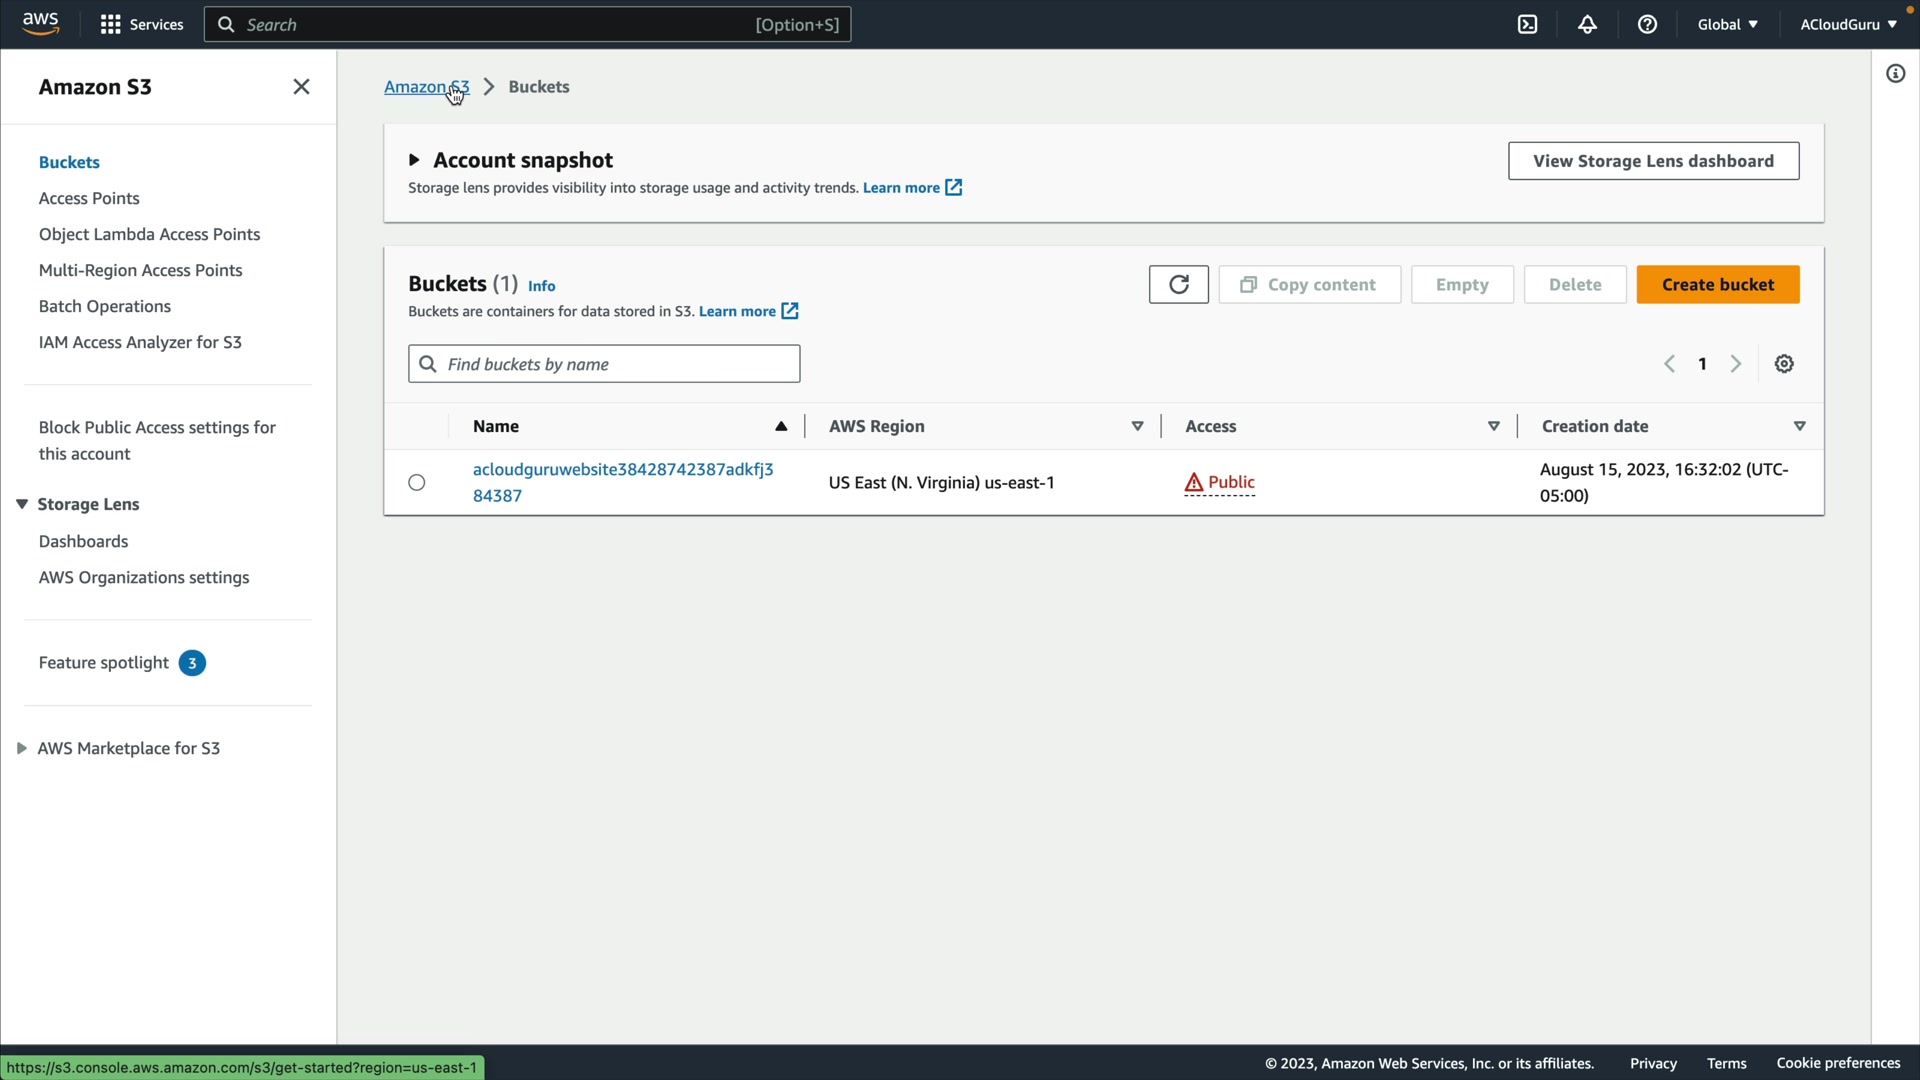Viewport: 1920px width, 1080px height.
Task: Open the notifications bell icon
Action: click(x=1587, y=24)
